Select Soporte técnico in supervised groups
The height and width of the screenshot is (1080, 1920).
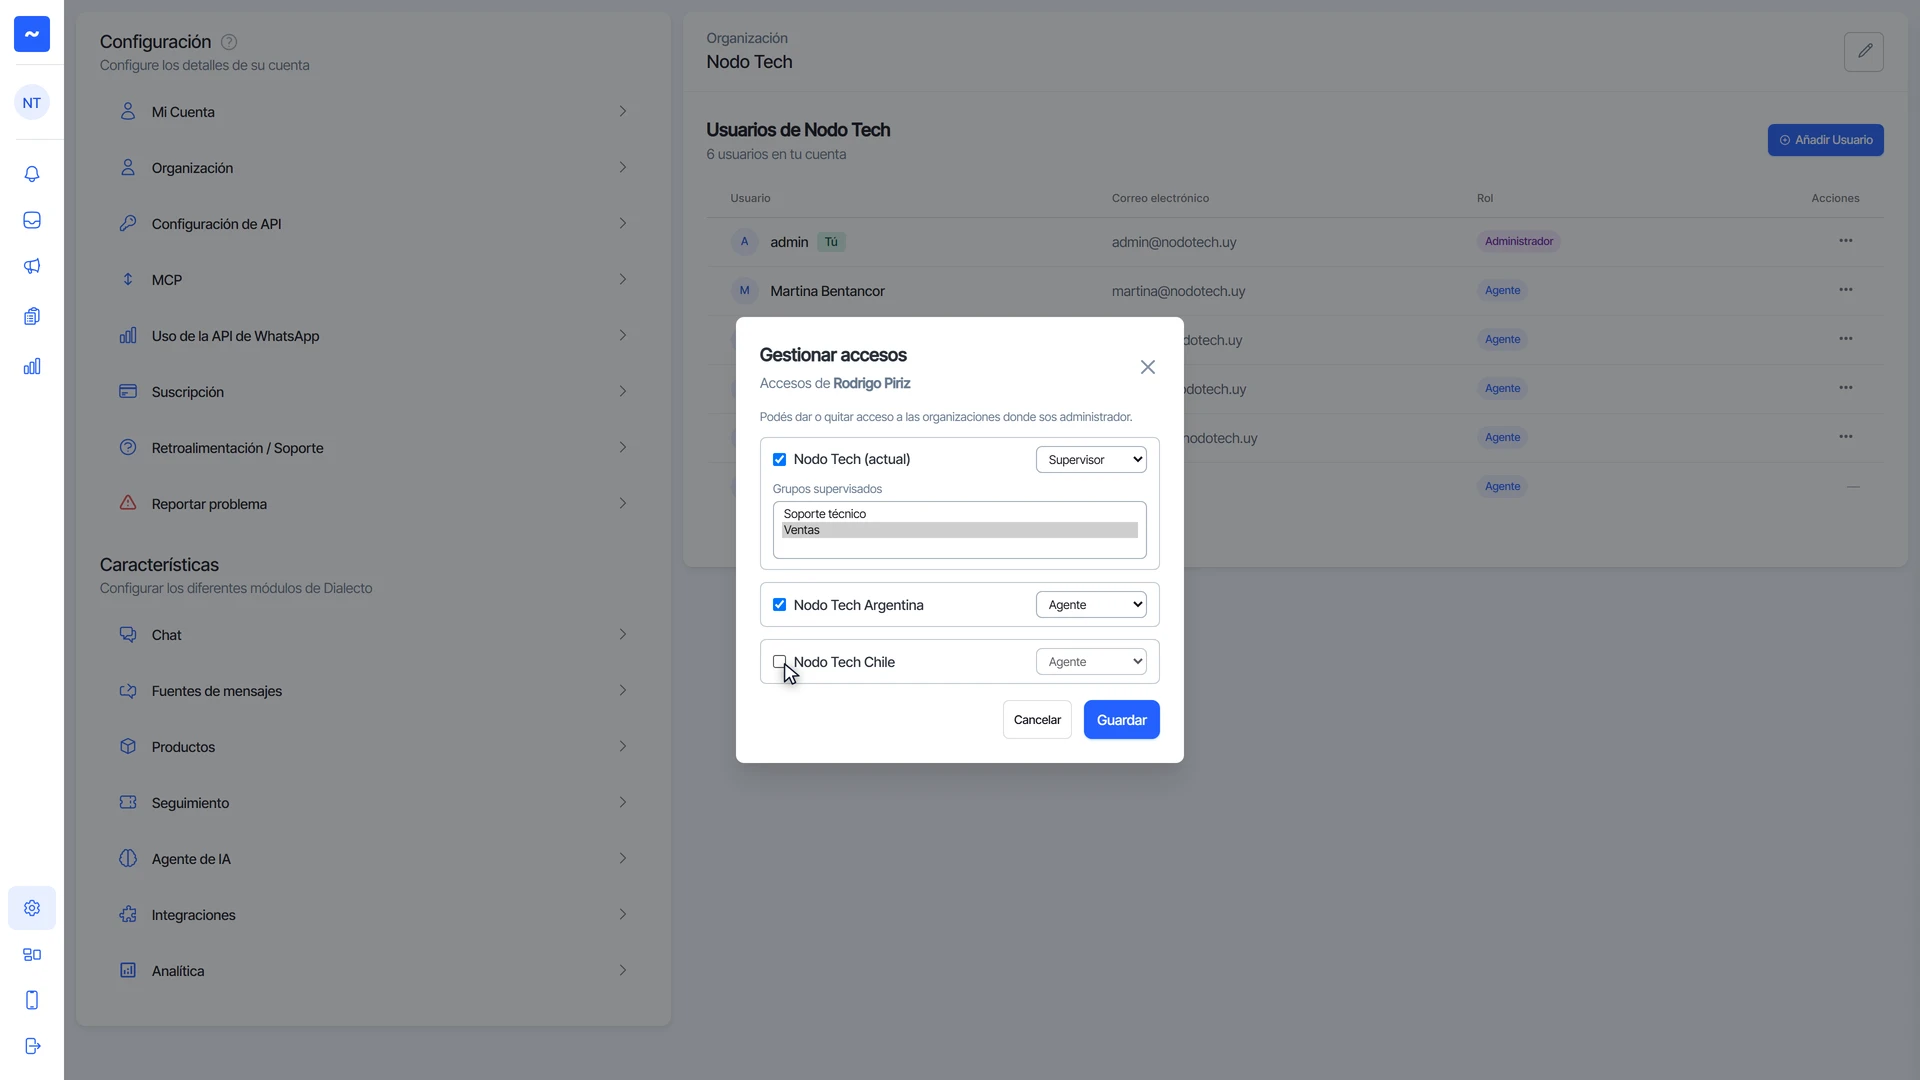click(x=959, y=514)
